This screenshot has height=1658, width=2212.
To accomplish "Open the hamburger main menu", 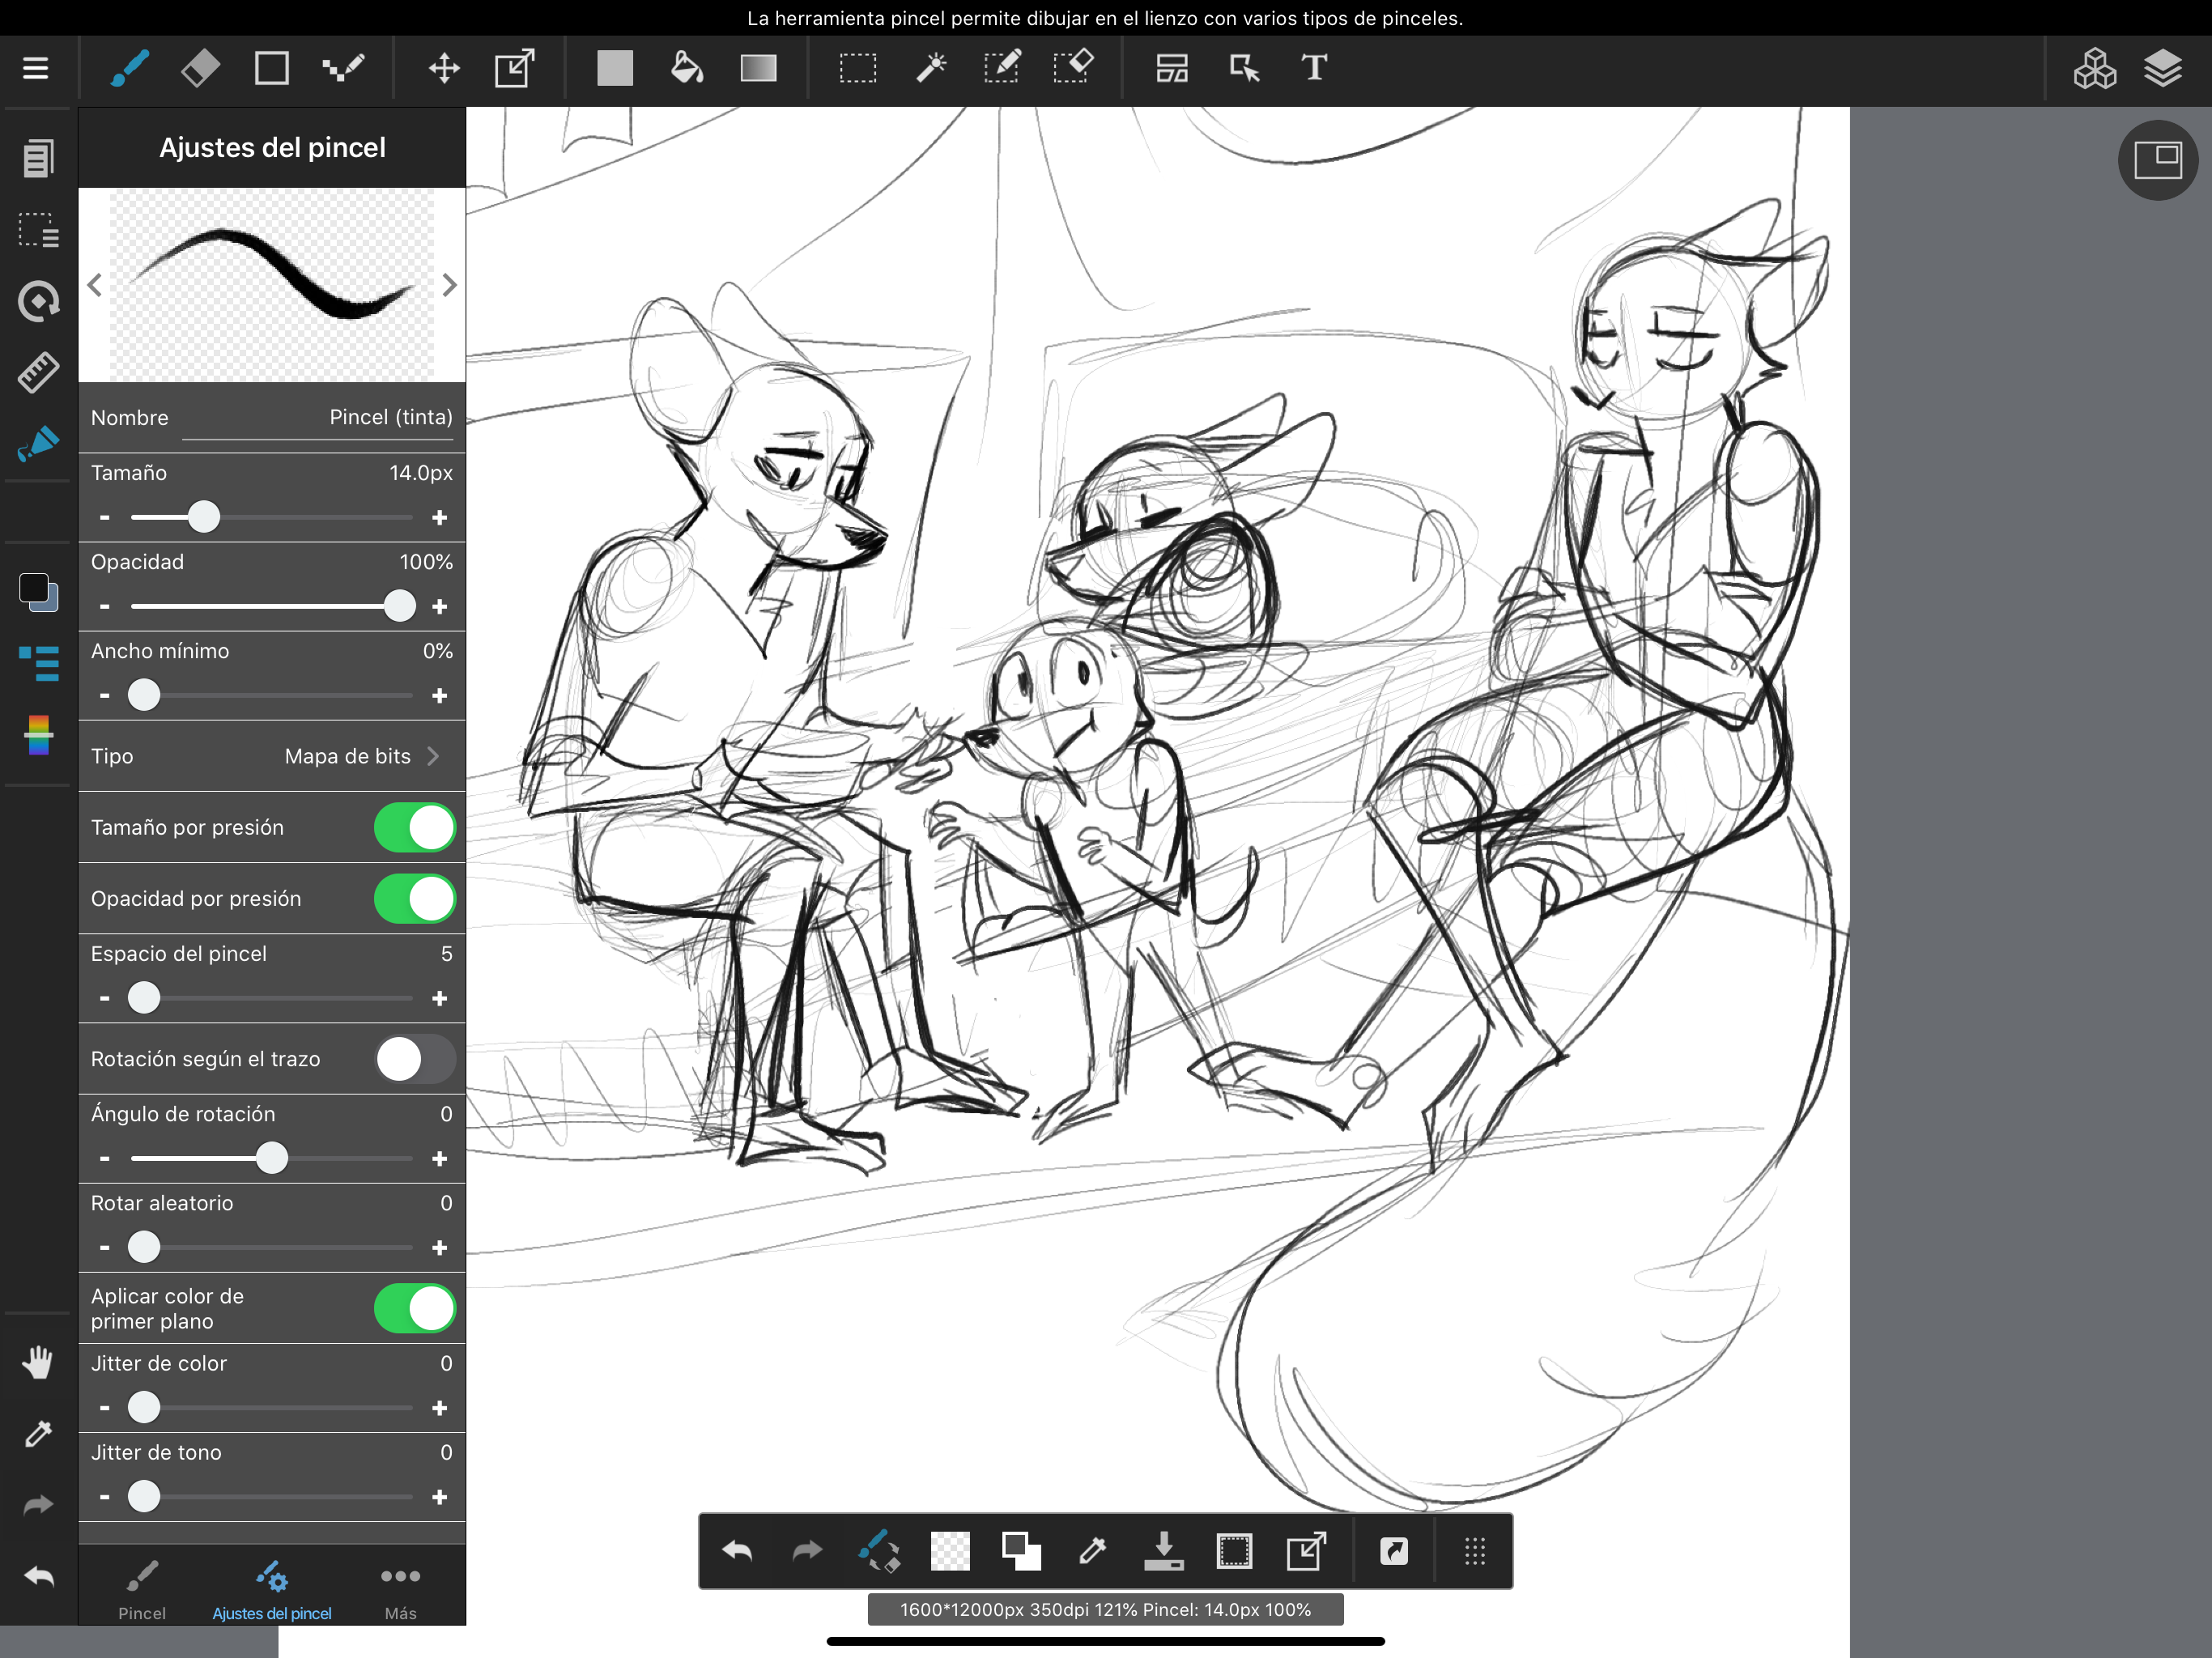I will pos(36,68).
